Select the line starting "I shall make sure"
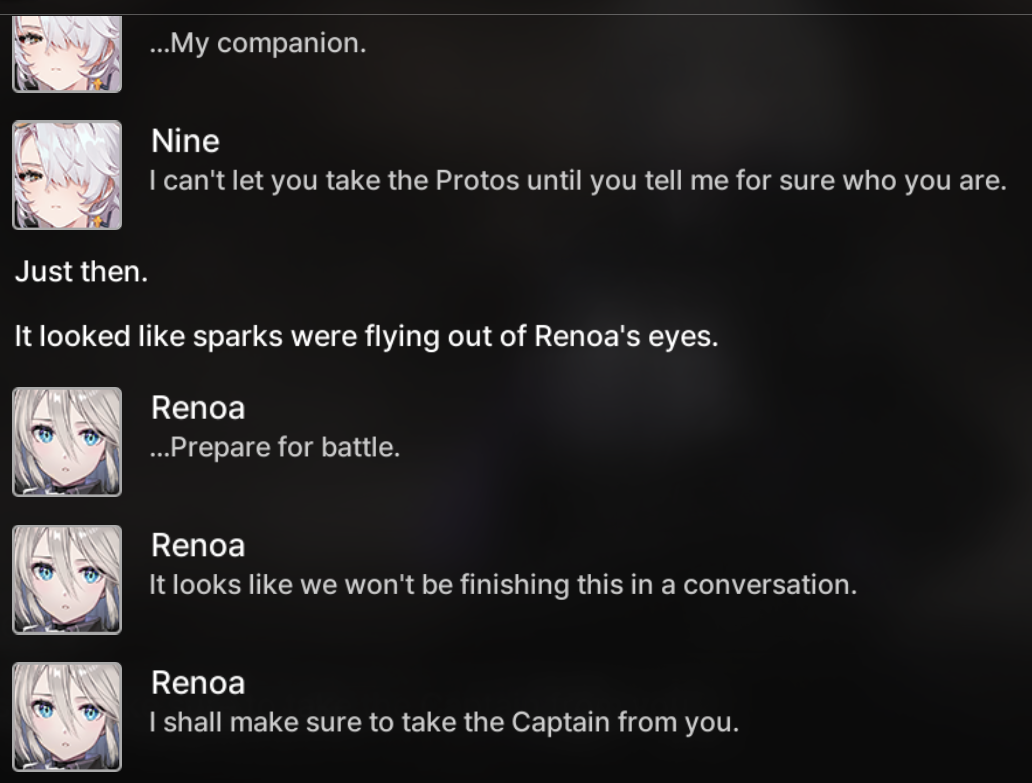This screenshot has height=783, width=1032. click(444, 721)
